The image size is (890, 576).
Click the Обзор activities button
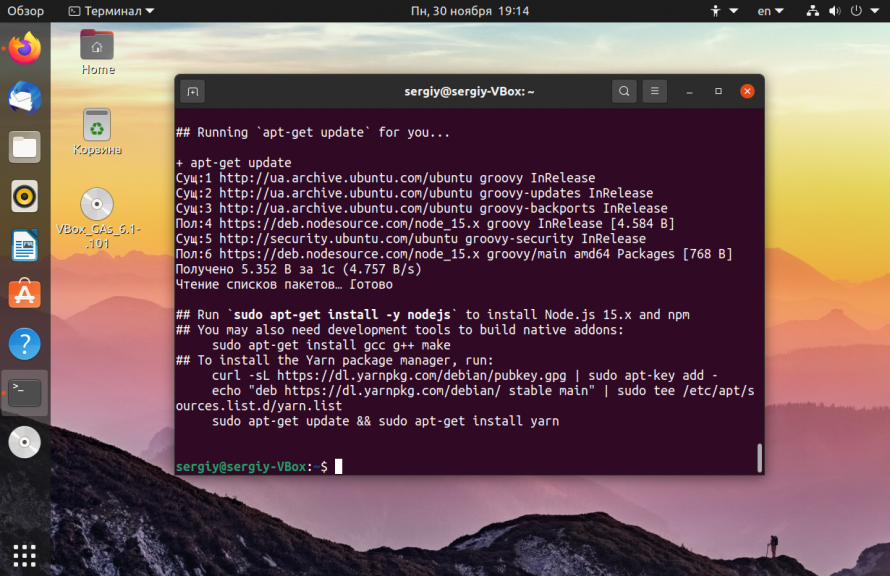click(x=26, y=11)
